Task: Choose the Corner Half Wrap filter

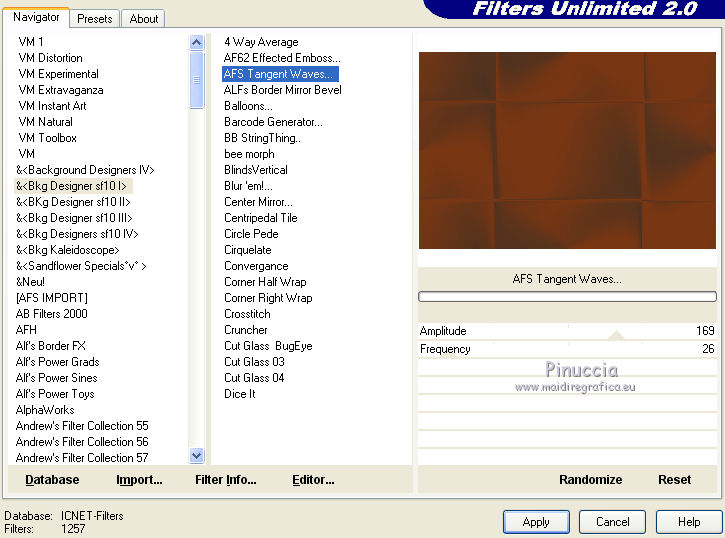Action: point(265,282)
